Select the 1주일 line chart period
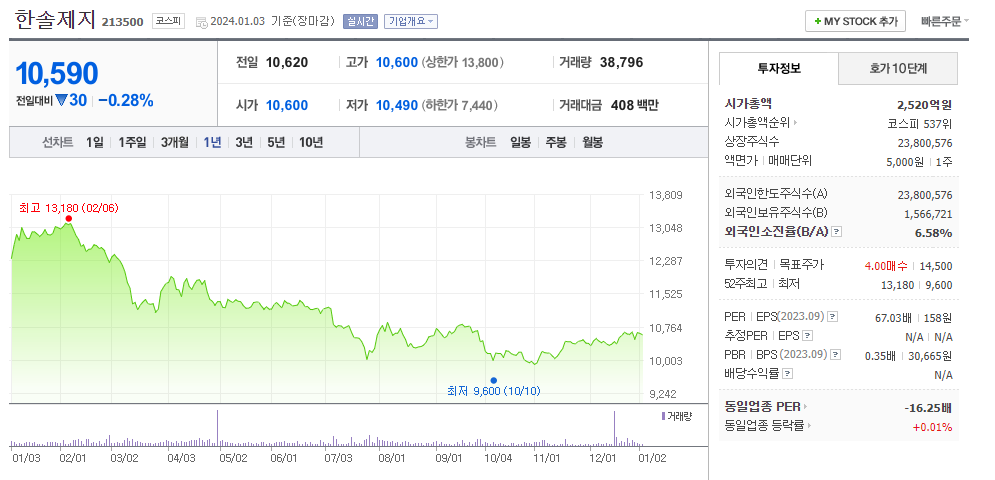The height and width of the screenshot is (480, 995). pyautogui.click(x=132, y=142)
